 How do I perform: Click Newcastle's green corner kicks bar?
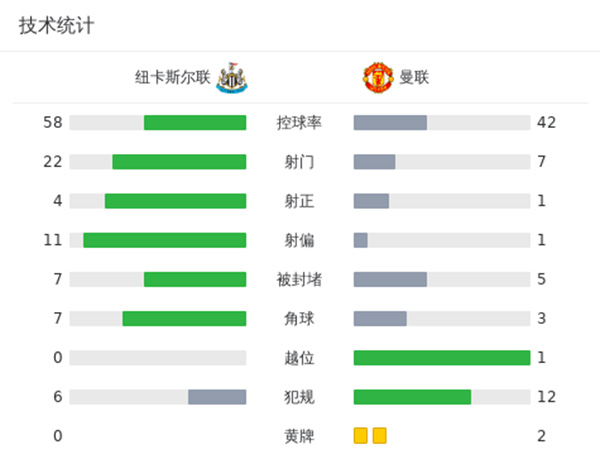[184, 319]
